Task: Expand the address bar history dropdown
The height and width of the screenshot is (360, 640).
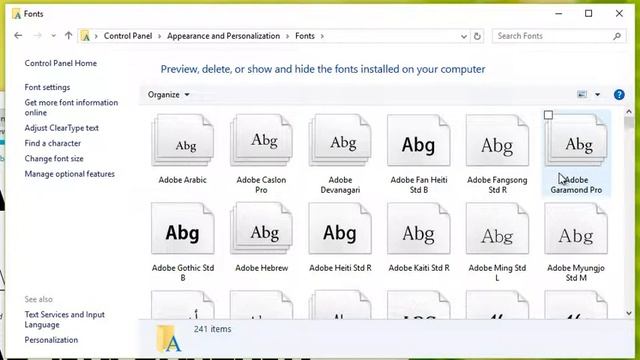Action: [x=463, y=36]
